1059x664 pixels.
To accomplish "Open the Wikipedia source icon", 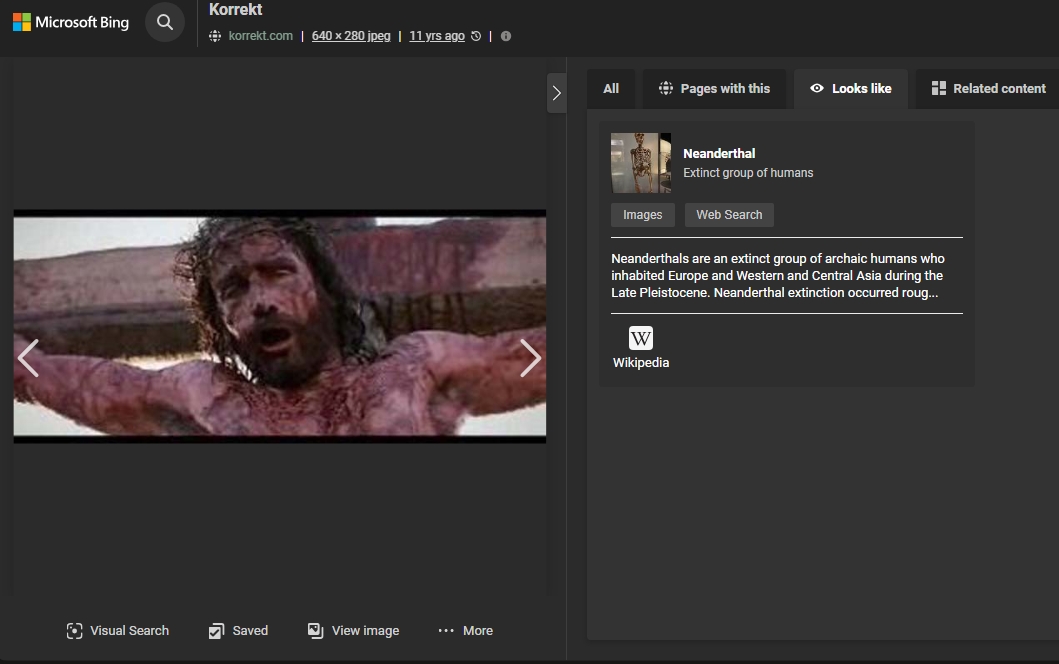I will pos(641,338).
